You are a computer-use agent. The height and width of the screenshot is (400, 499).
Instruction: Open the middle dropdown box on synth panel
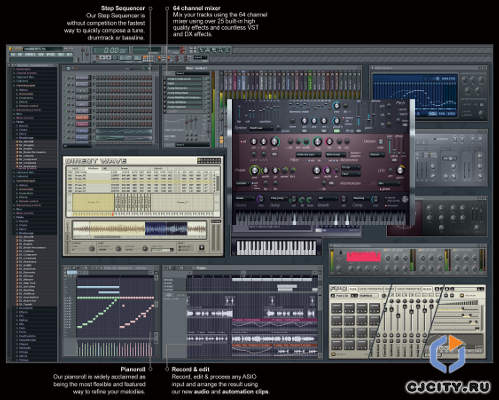(x=336, y=155)
